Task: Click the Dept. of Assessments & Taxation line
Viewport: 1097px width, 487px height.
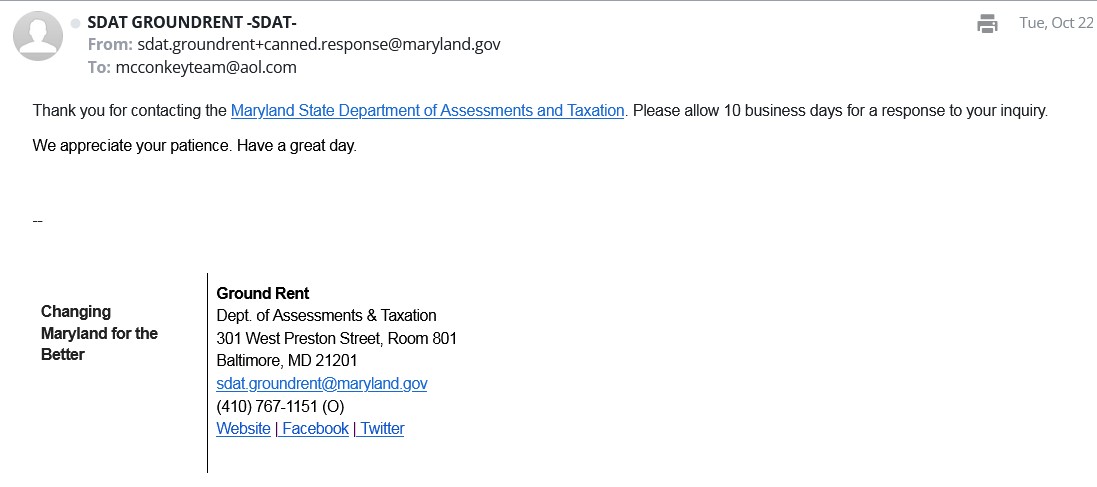Action: pyautogui.click(x=326, y=315)
